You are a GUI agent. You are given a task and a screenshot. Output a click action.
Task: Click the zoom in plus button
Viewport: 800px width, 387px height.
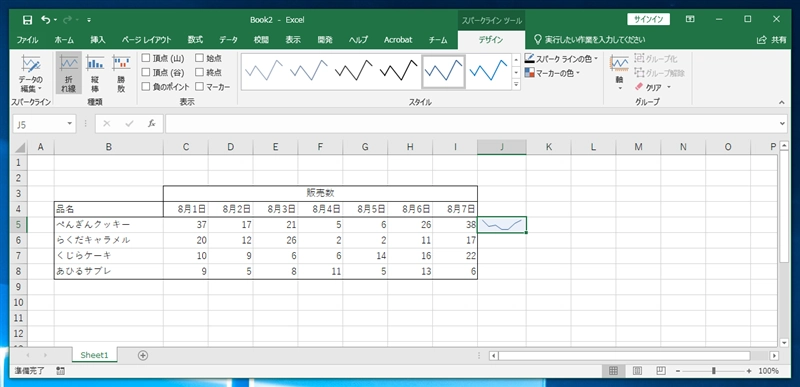749,371
